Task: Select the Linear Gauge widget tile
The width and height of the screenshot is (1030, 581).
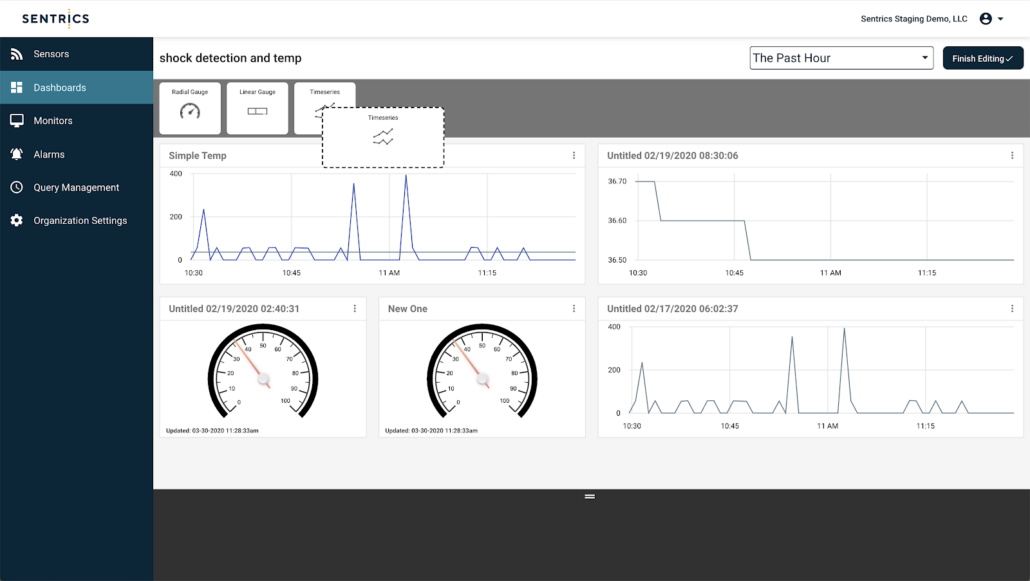Action: 258,108
